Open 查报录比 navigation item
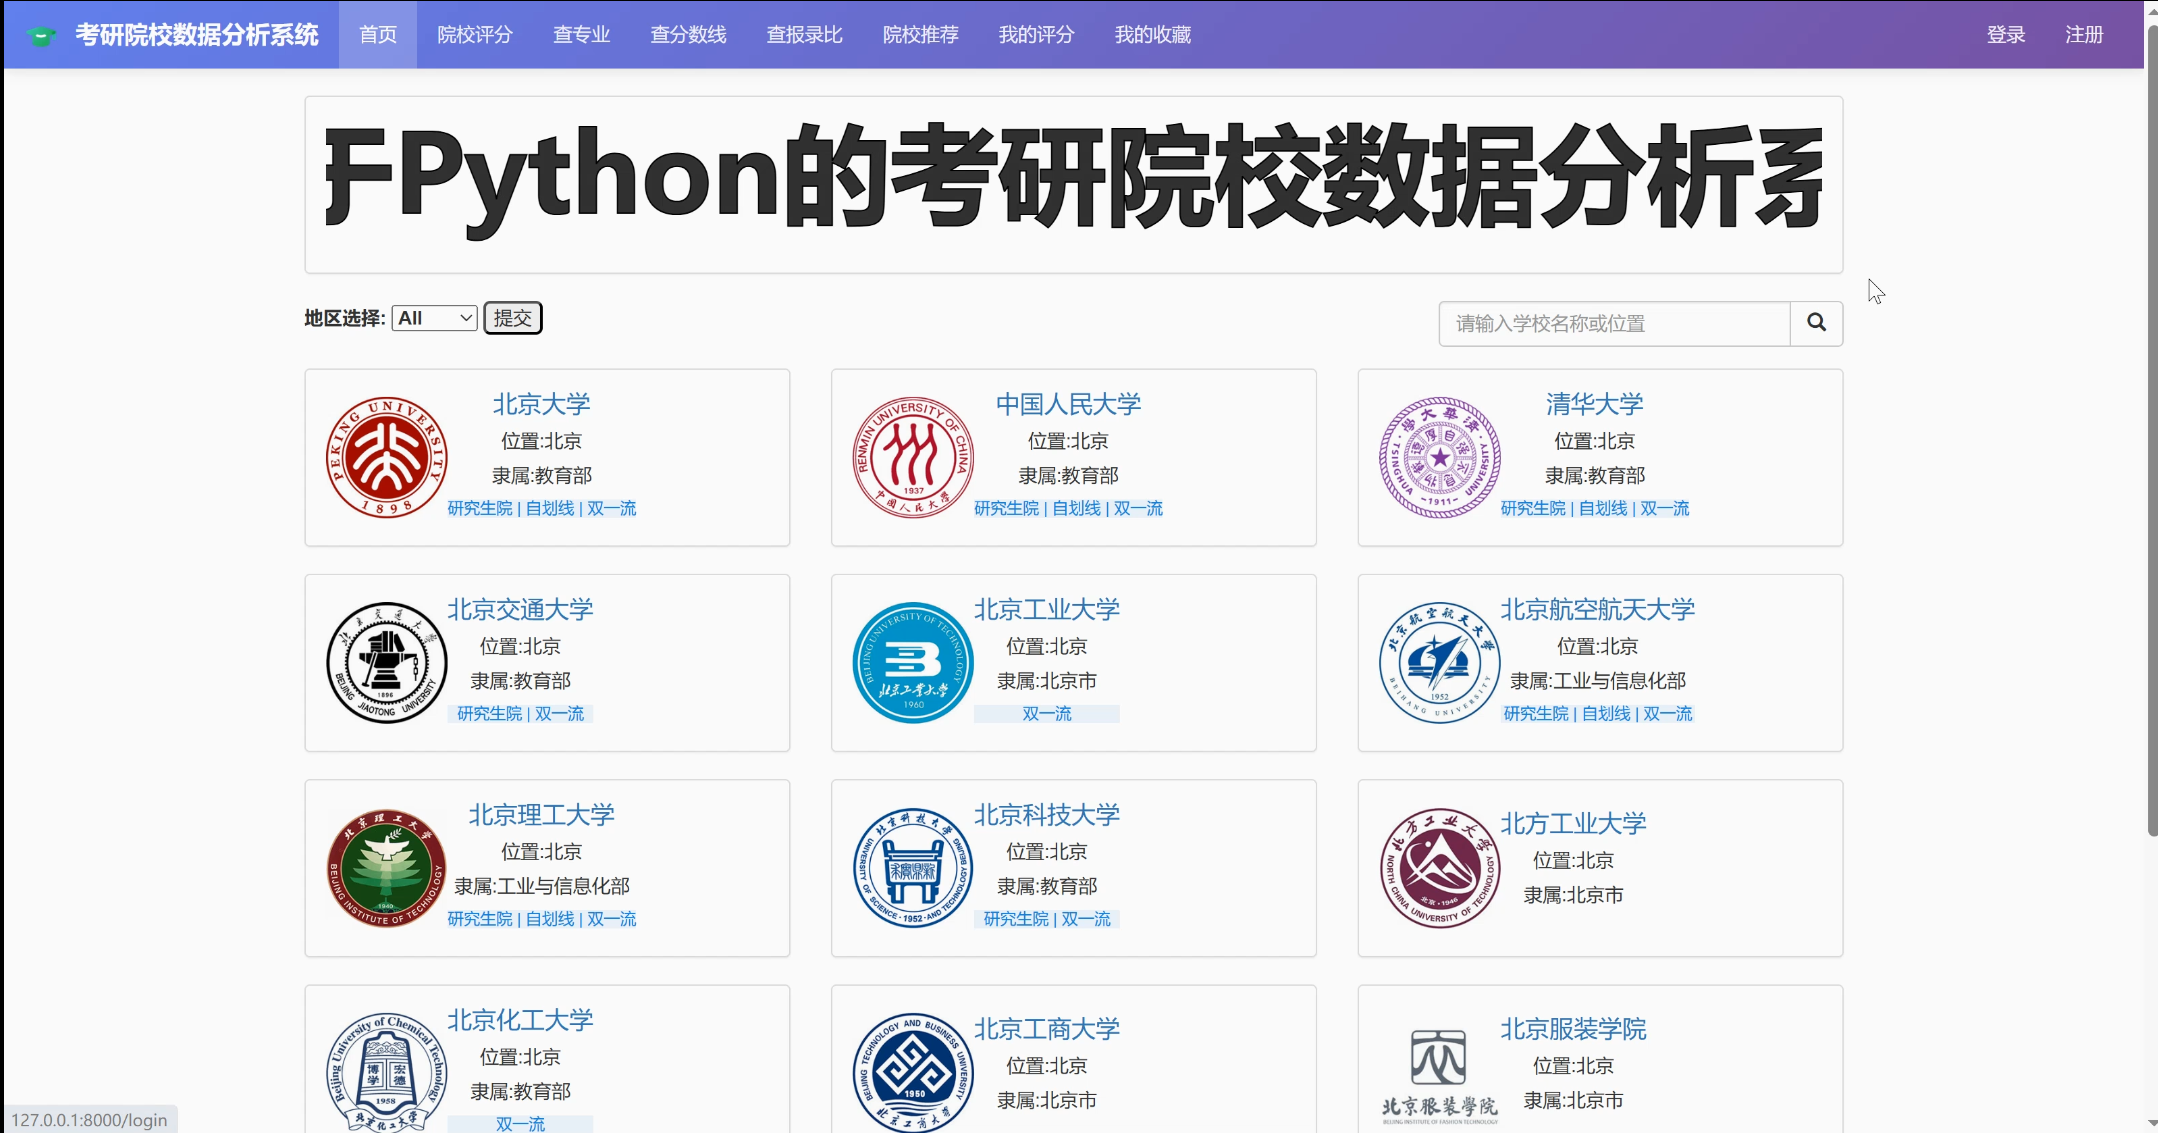The image size is (2158, 1133). [804, 34]
